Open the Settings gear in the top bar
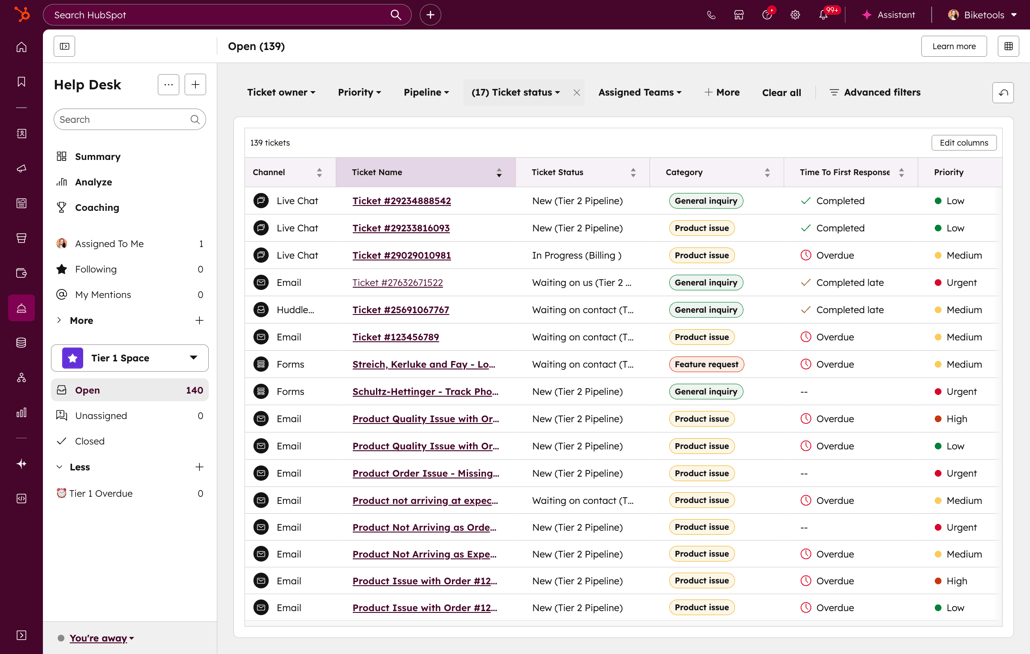This screenshot has height=654, width=1030. (x=795, y=15)
